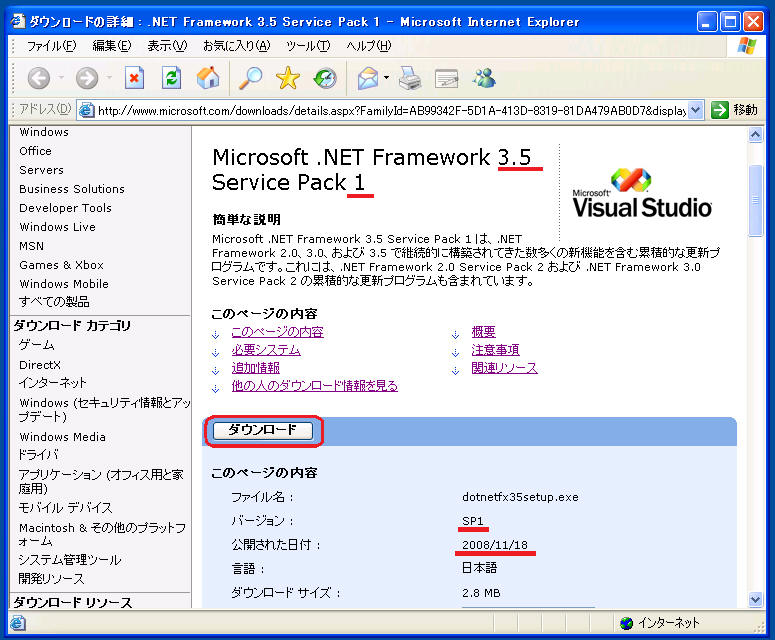Open the Mail icon dropdown arrow

pyautogui.click(x=387, y=78)
